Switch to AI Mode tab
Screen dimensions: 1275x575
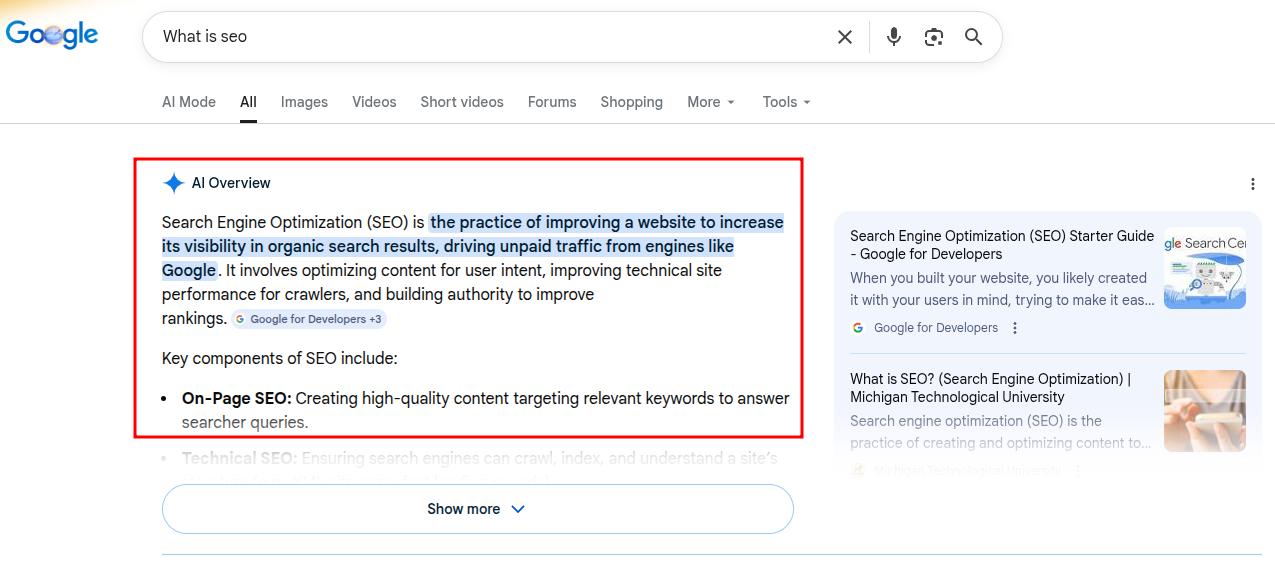189,102
